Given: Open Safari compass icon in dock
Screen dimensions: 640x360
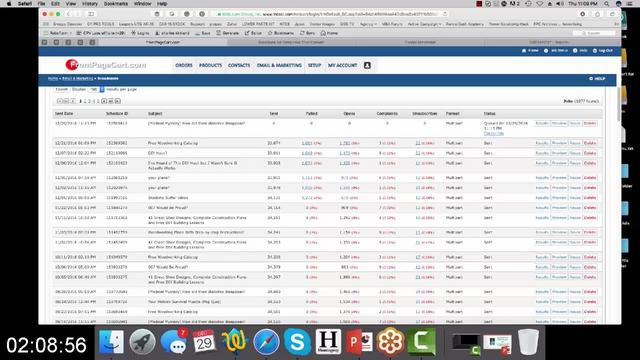Looking at the screenshot, I should (267, 342).
